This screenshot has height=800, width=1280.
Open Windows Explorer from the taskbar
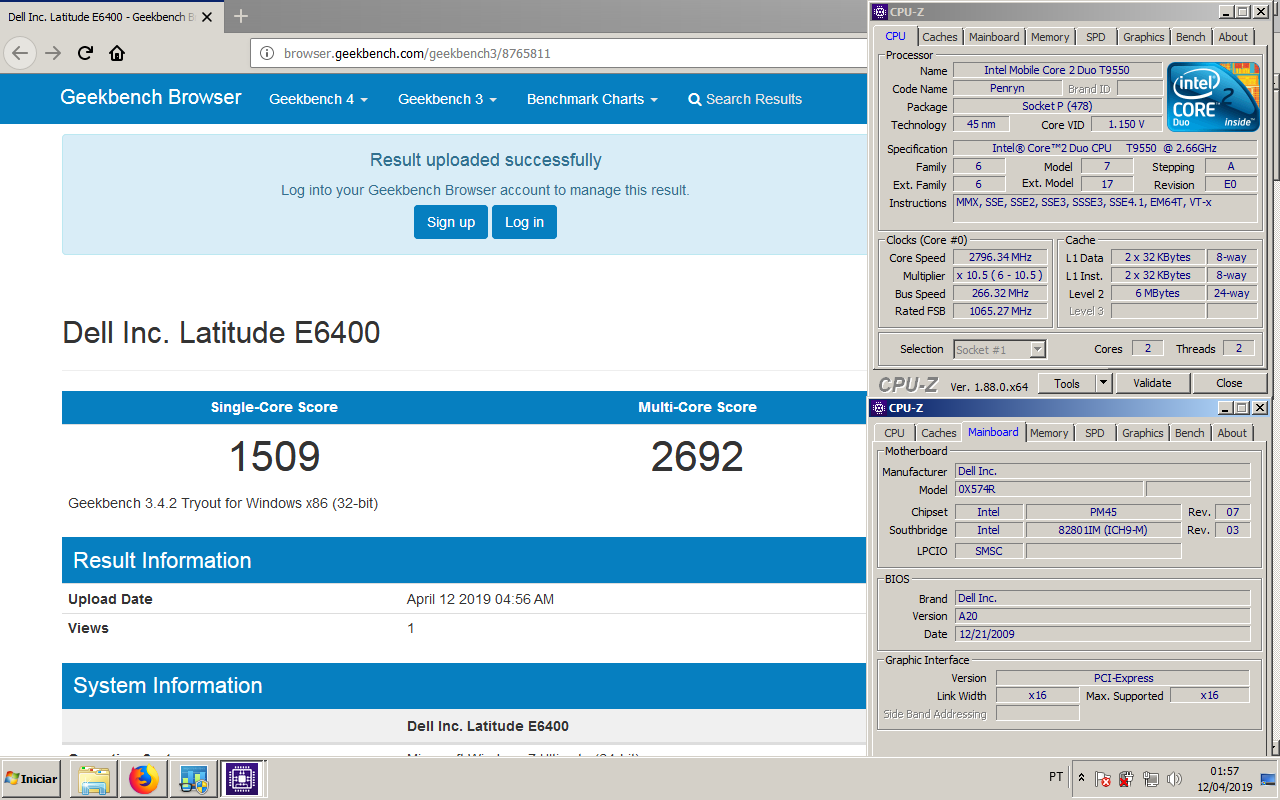pos(94,779)
